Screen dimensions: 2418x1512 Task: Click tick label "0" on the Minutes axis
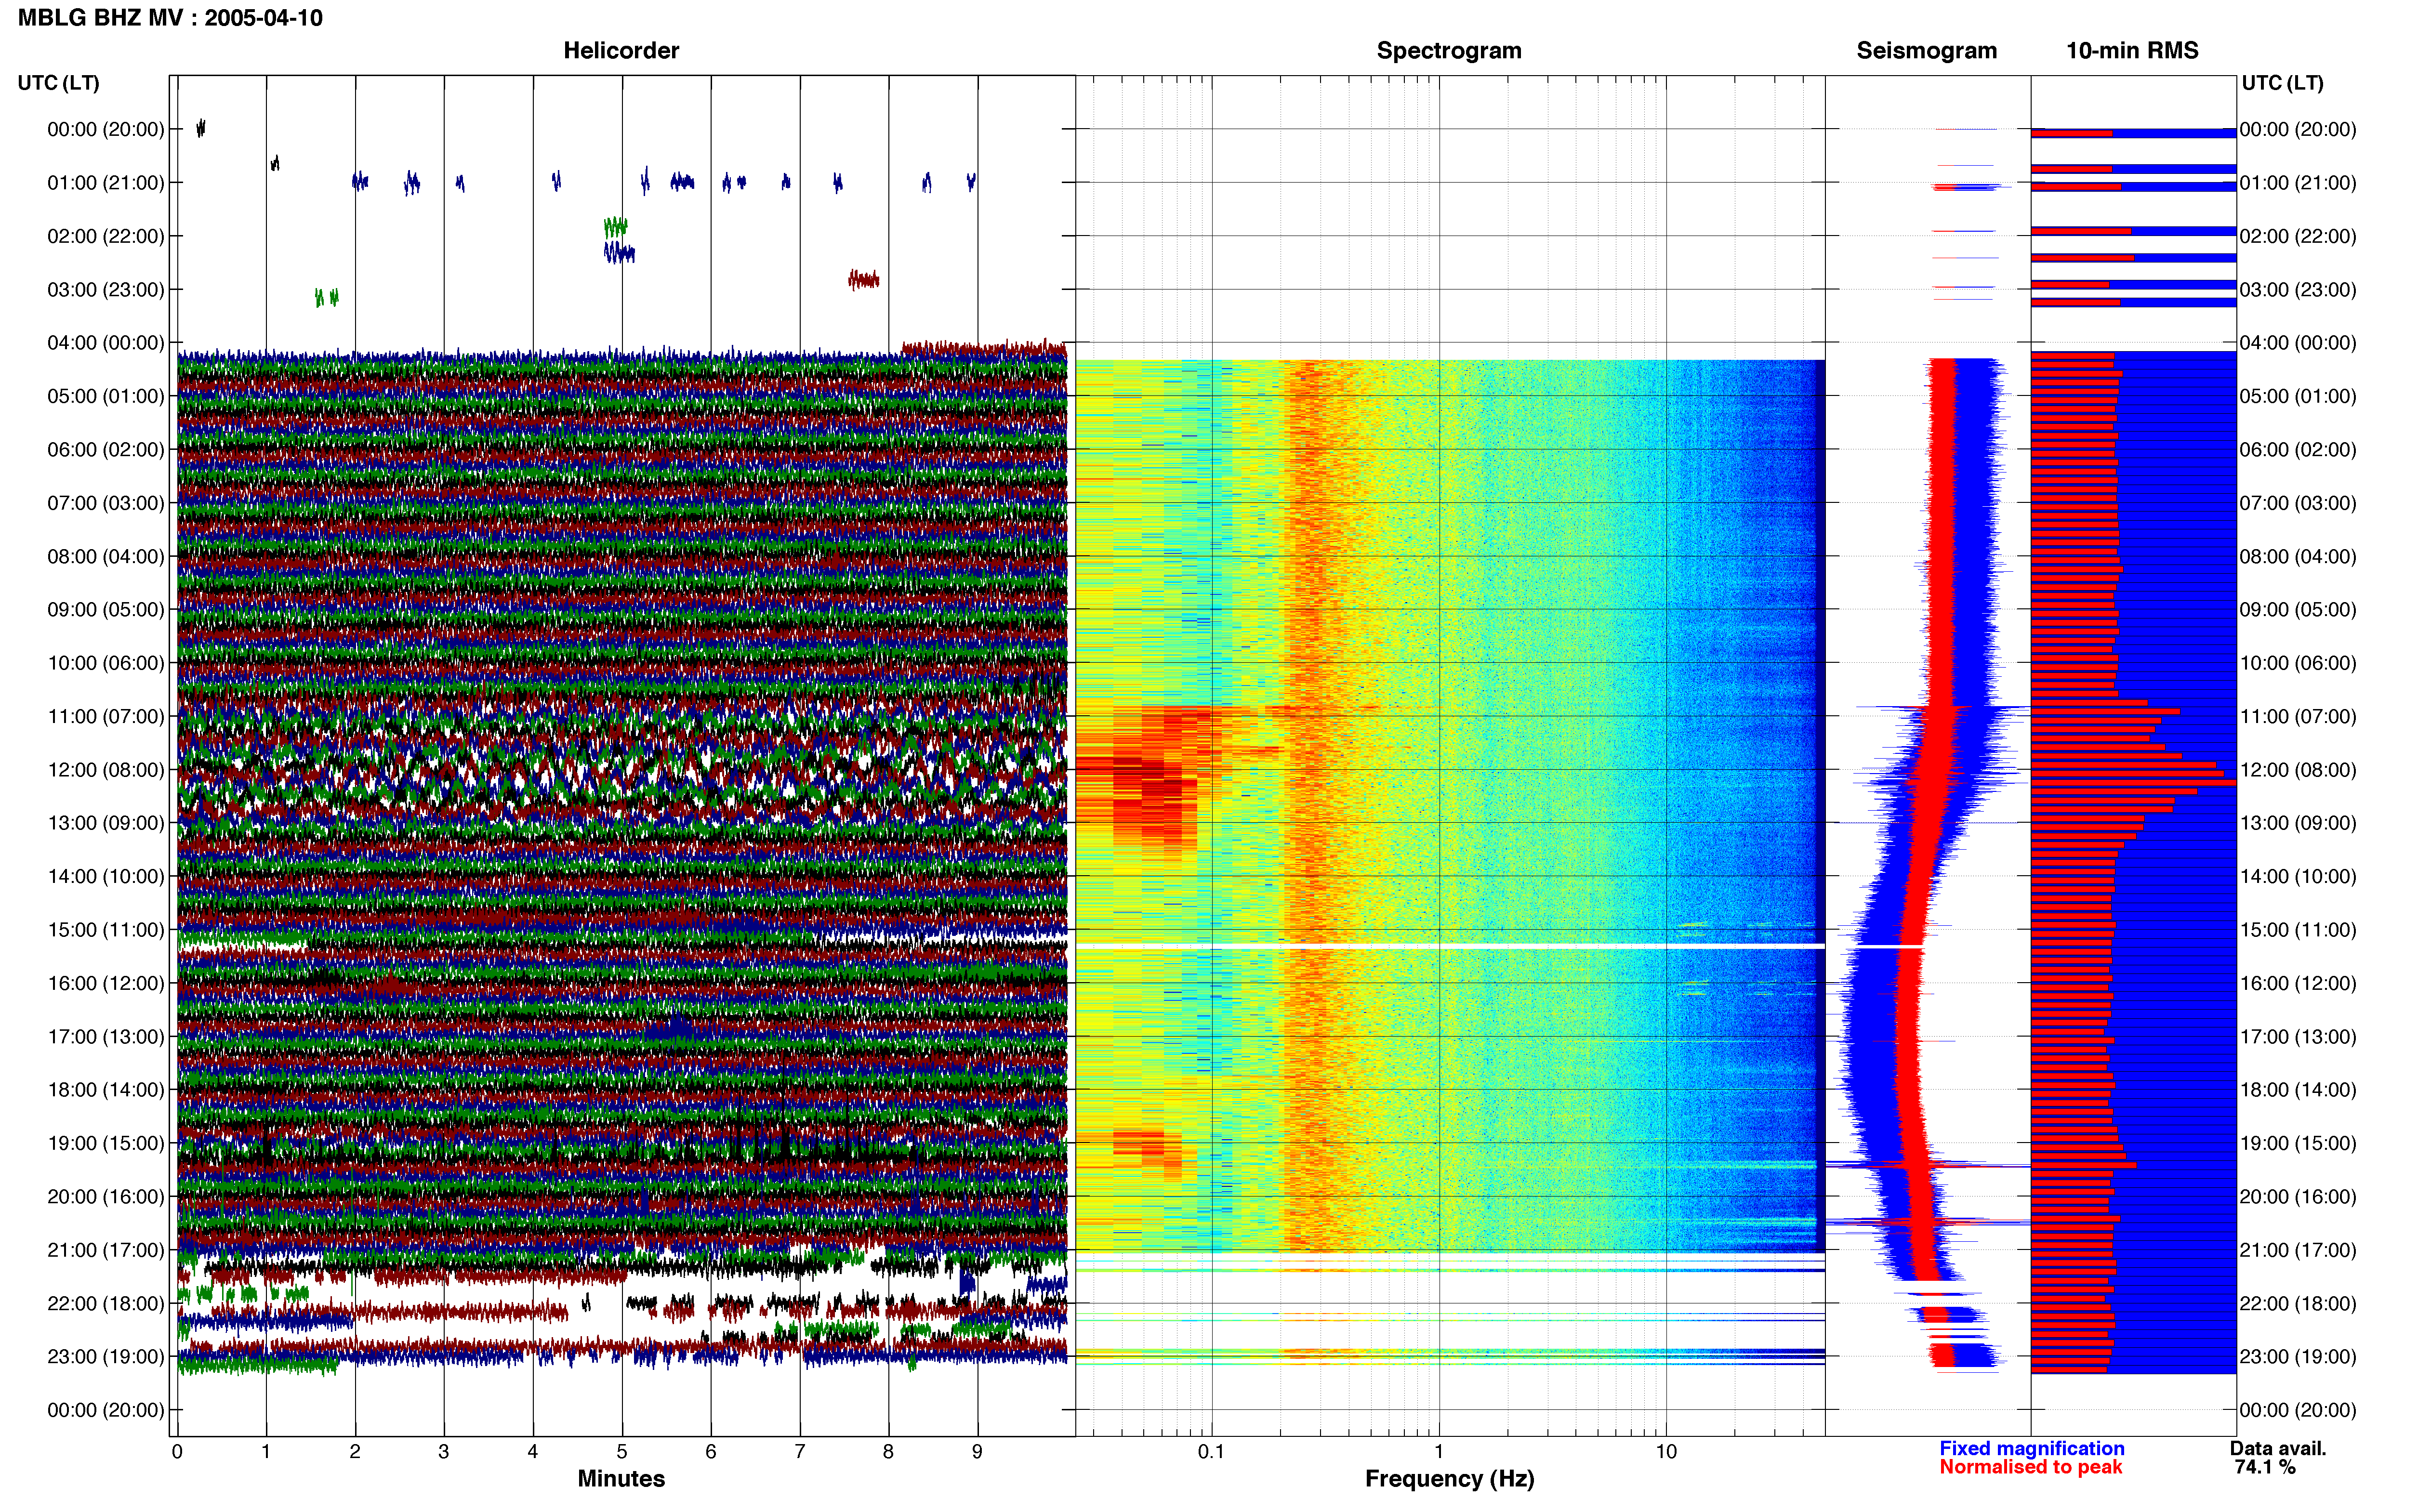pyautogui.click(x=177, y=1452)
